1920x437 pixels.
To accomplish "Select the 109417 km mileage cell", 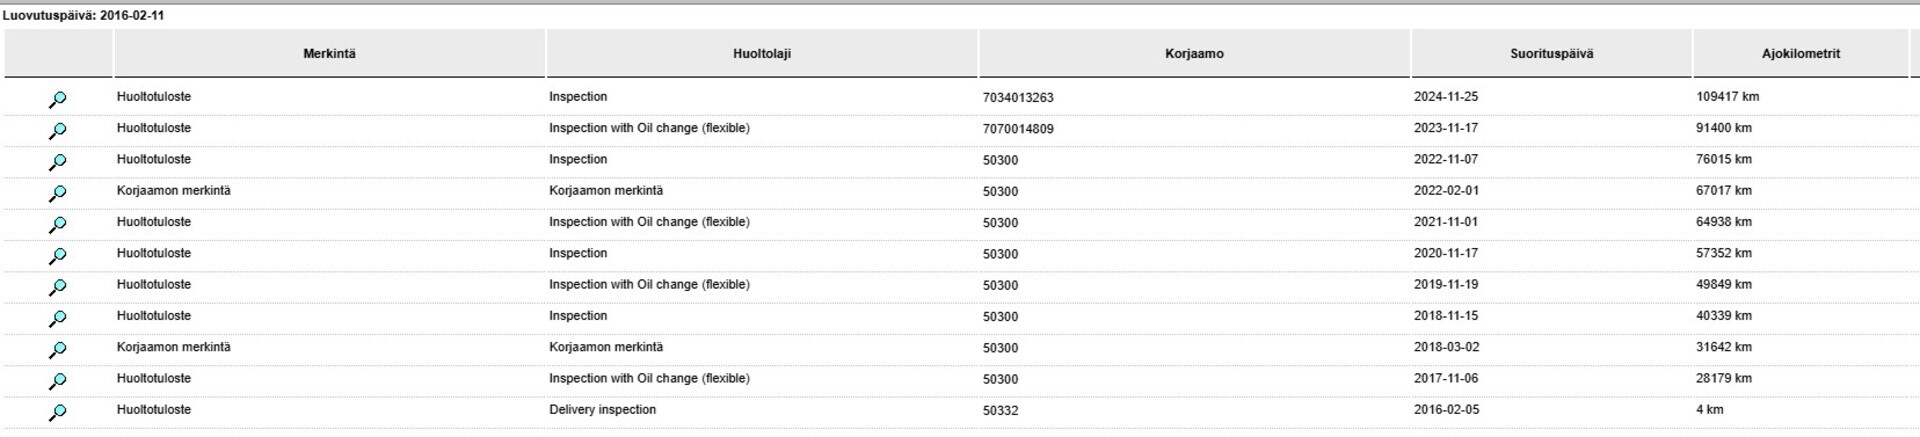I will pos(1727,97).
